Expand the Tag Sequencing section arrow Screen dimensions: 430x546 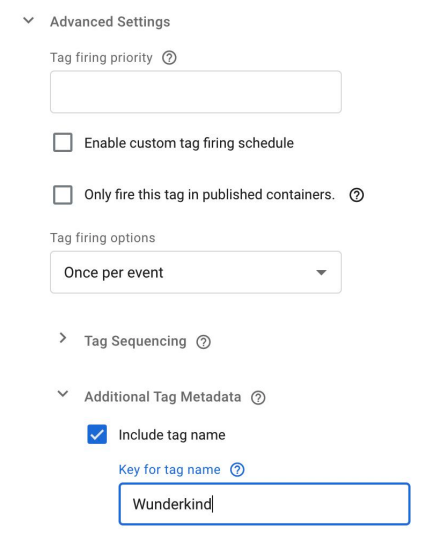pos(63,338)
